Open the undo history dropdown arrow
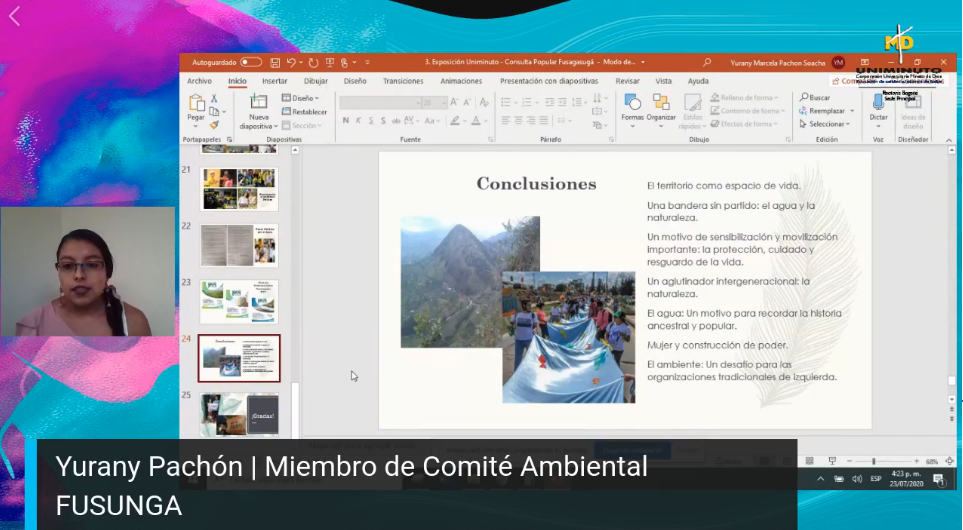Image resolution: width=963 pixels, height=530 pixels. [x=300, y=63]
